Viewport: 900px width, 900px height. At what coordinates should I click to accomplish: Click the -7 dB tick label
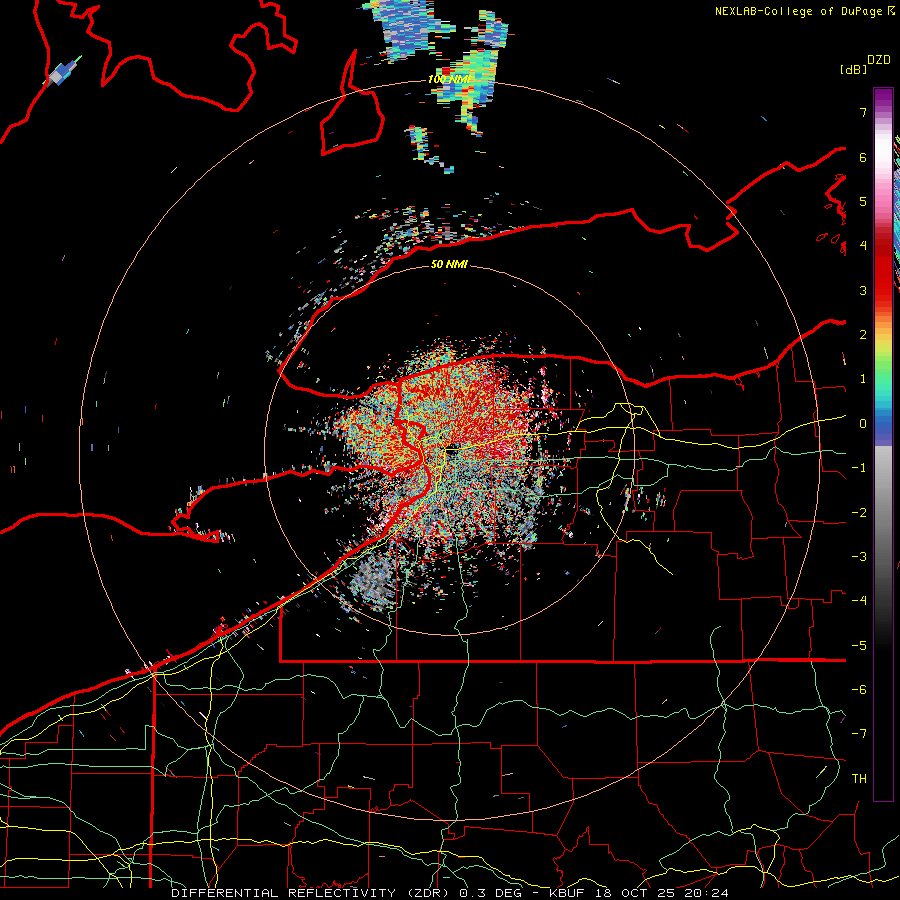click(859, 734)
